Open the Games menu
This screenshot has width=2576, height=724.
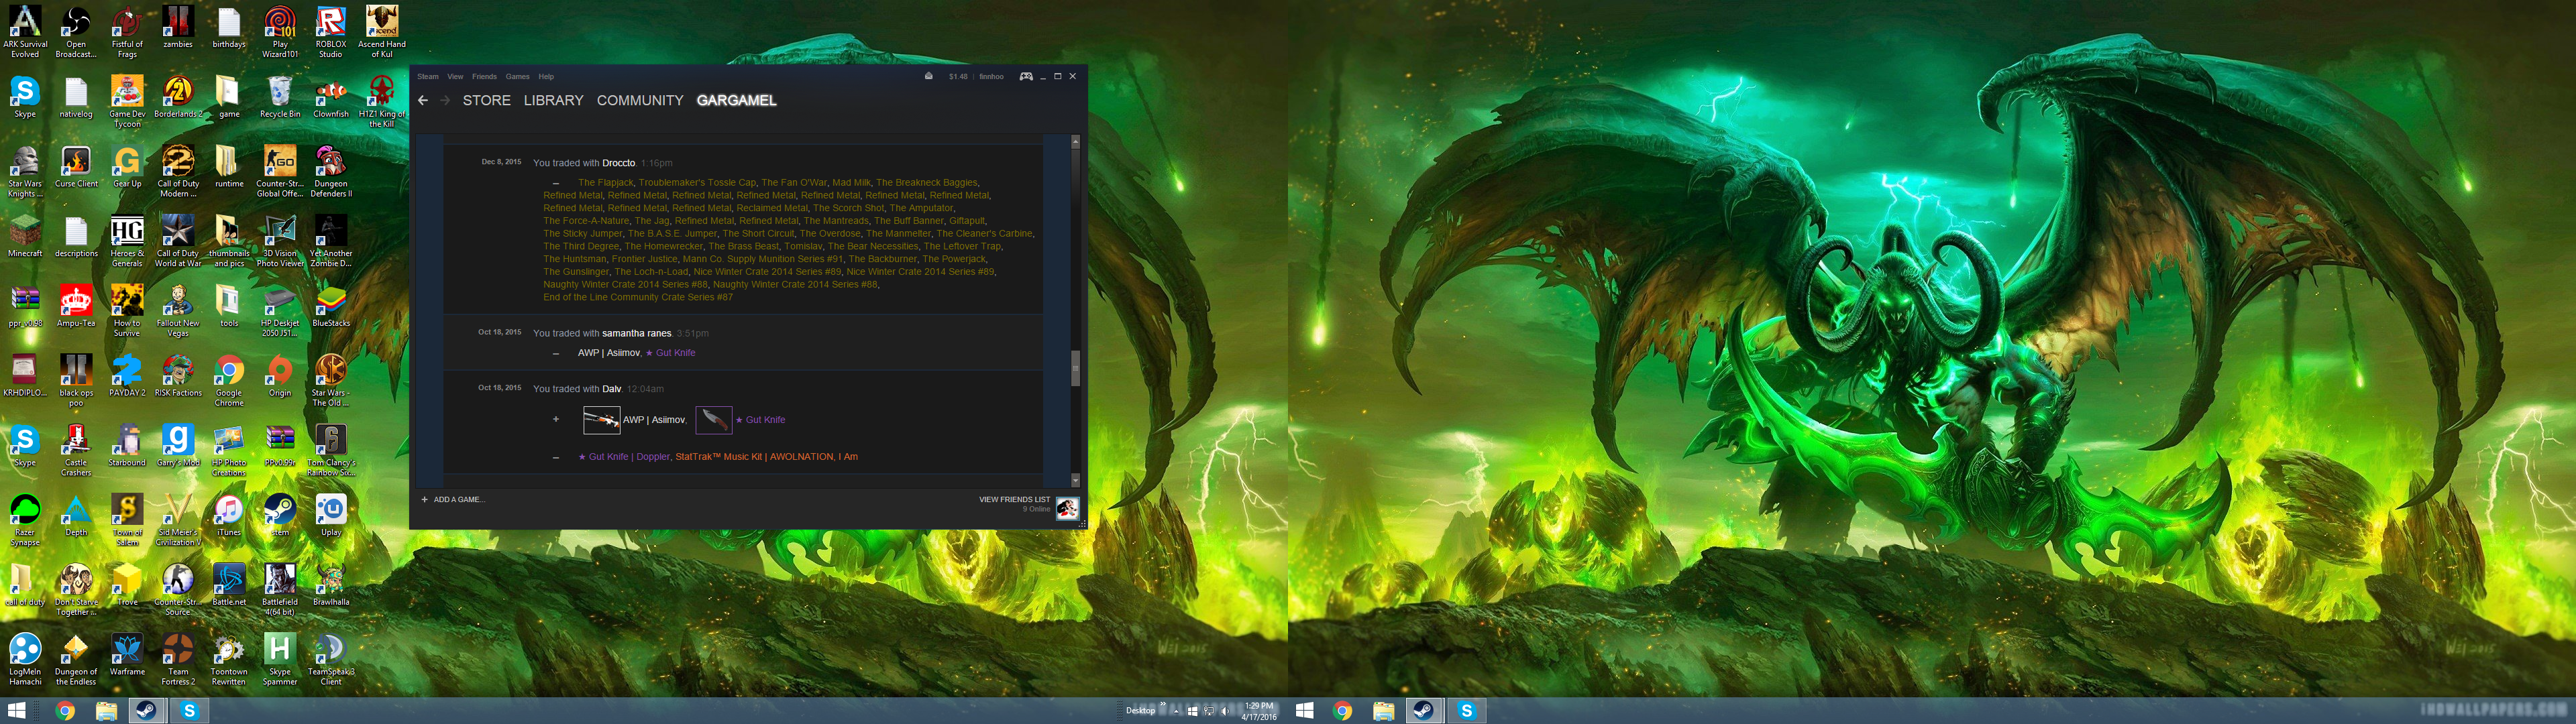click(x=517, y=76)
